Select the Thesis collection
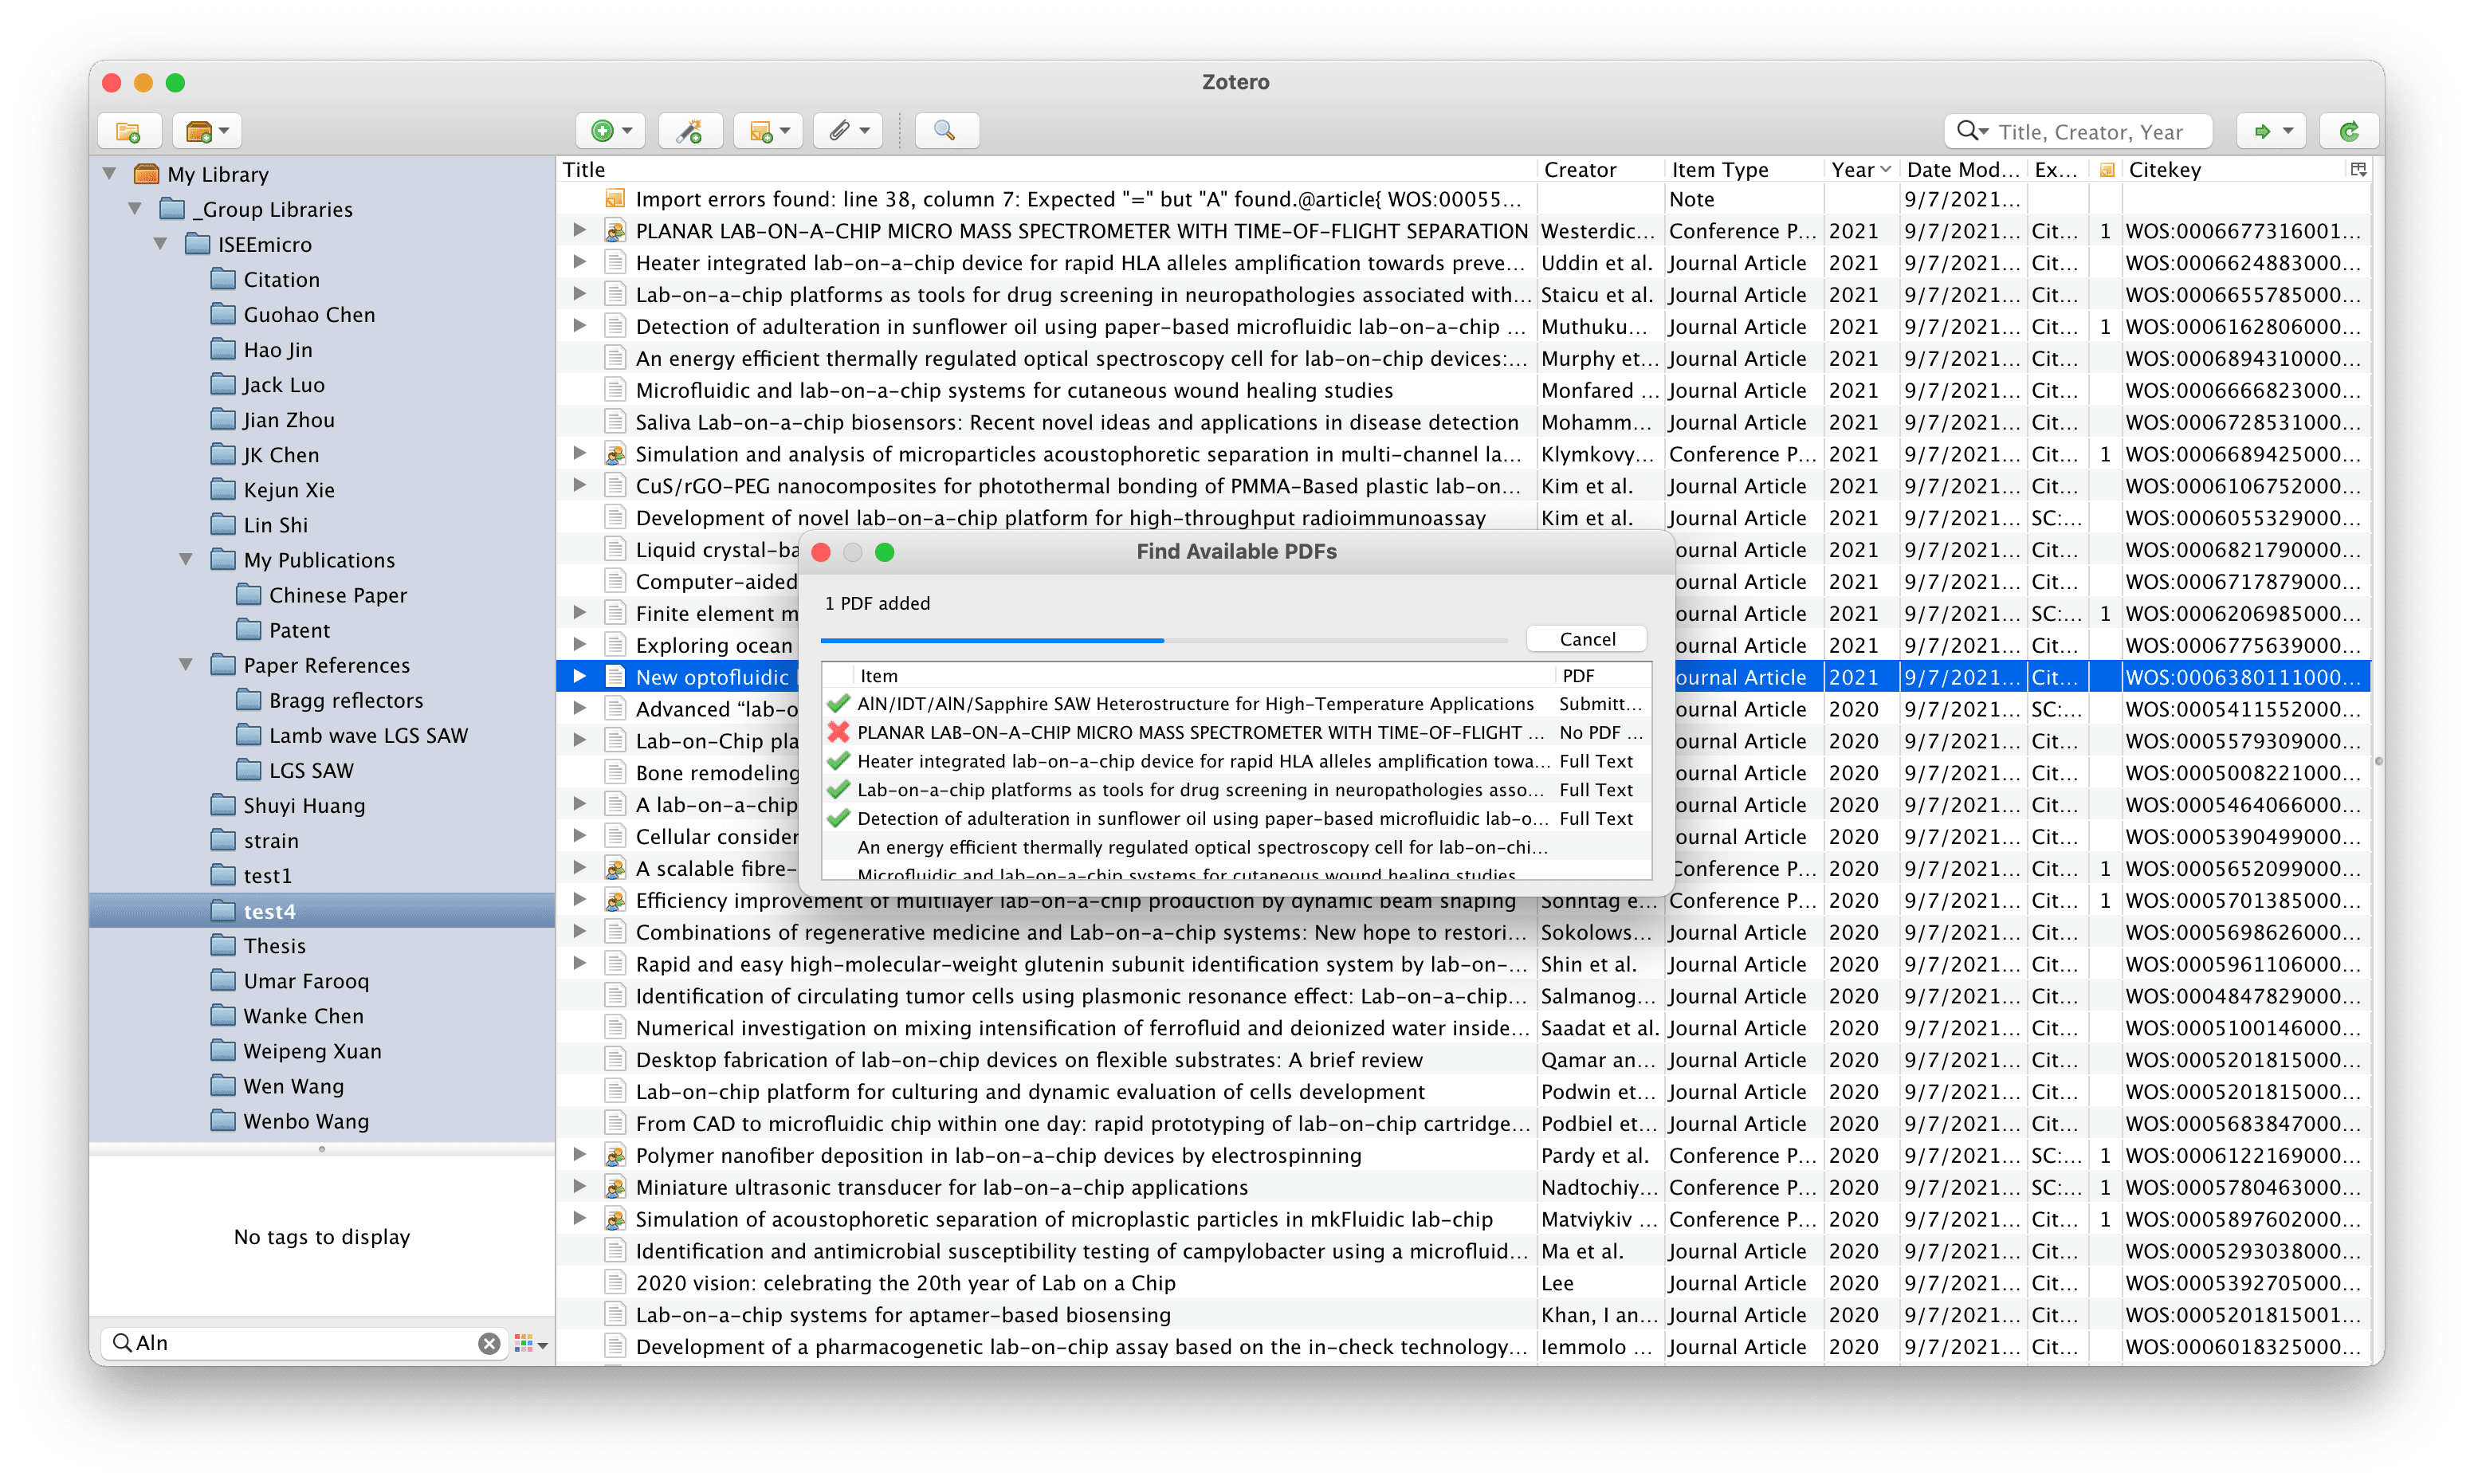The width and height of the screenshot is (2474, 1484). [274, 946]
